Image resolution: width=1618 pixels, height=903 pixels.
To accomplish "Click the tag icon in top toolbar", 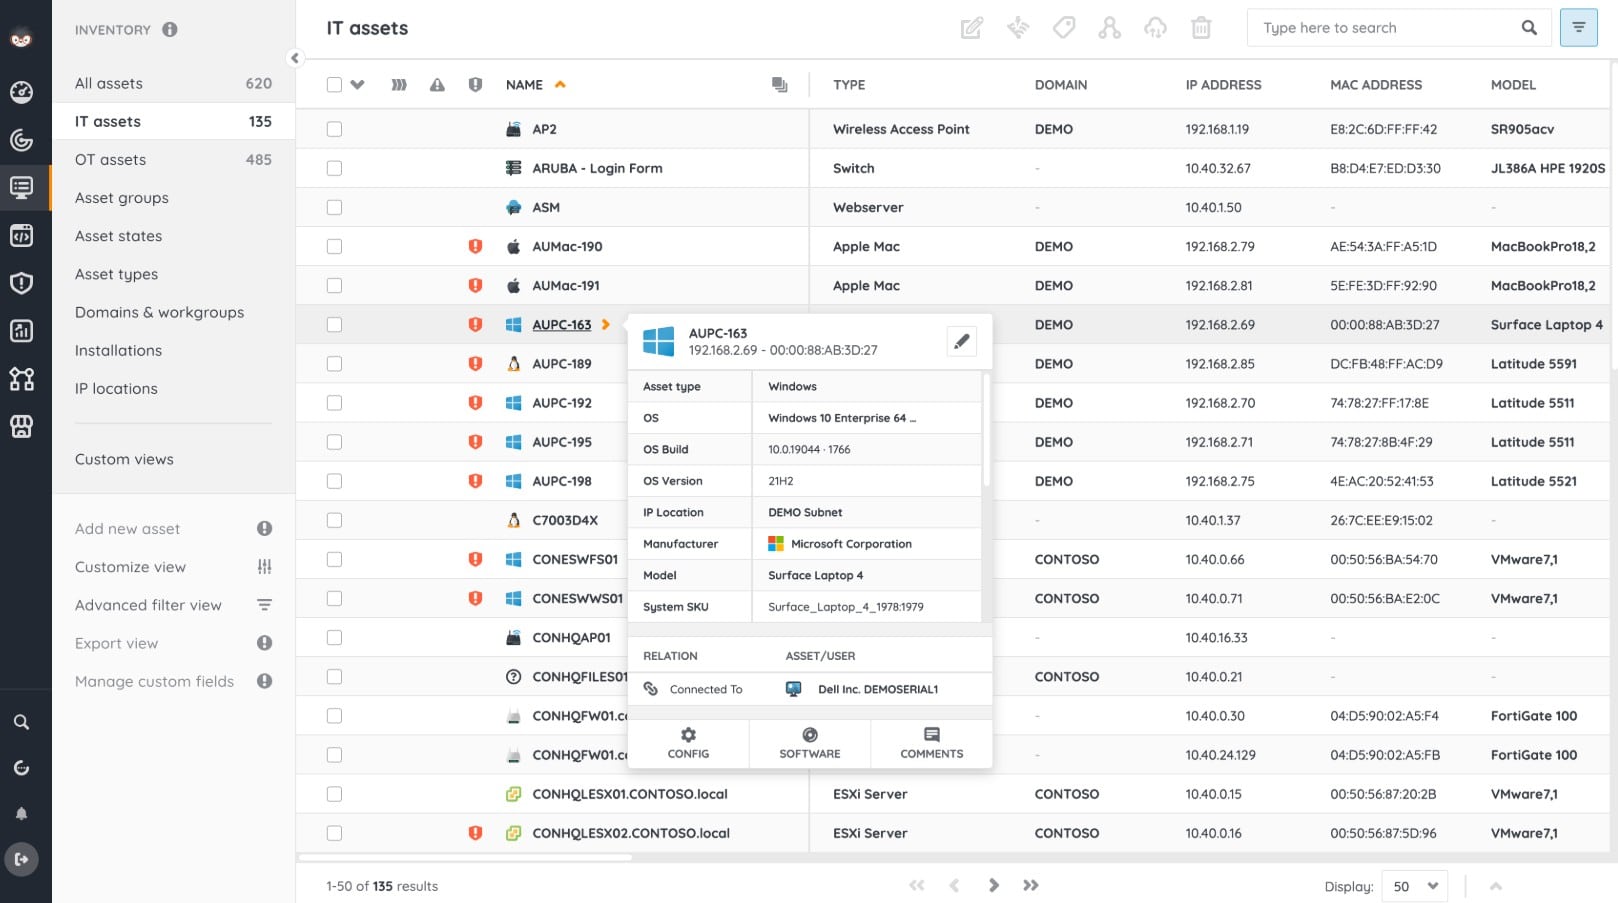I will coord(1064,28).
